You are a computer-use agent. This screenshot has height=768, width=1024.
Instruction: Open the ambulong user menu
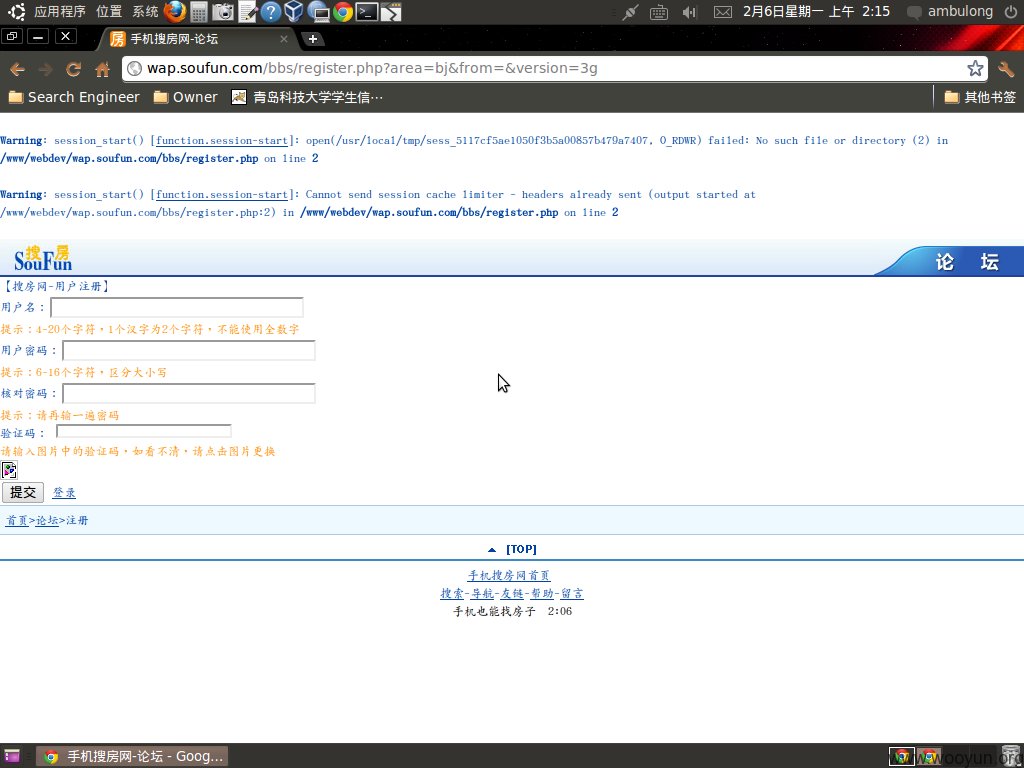coord(960,12)
